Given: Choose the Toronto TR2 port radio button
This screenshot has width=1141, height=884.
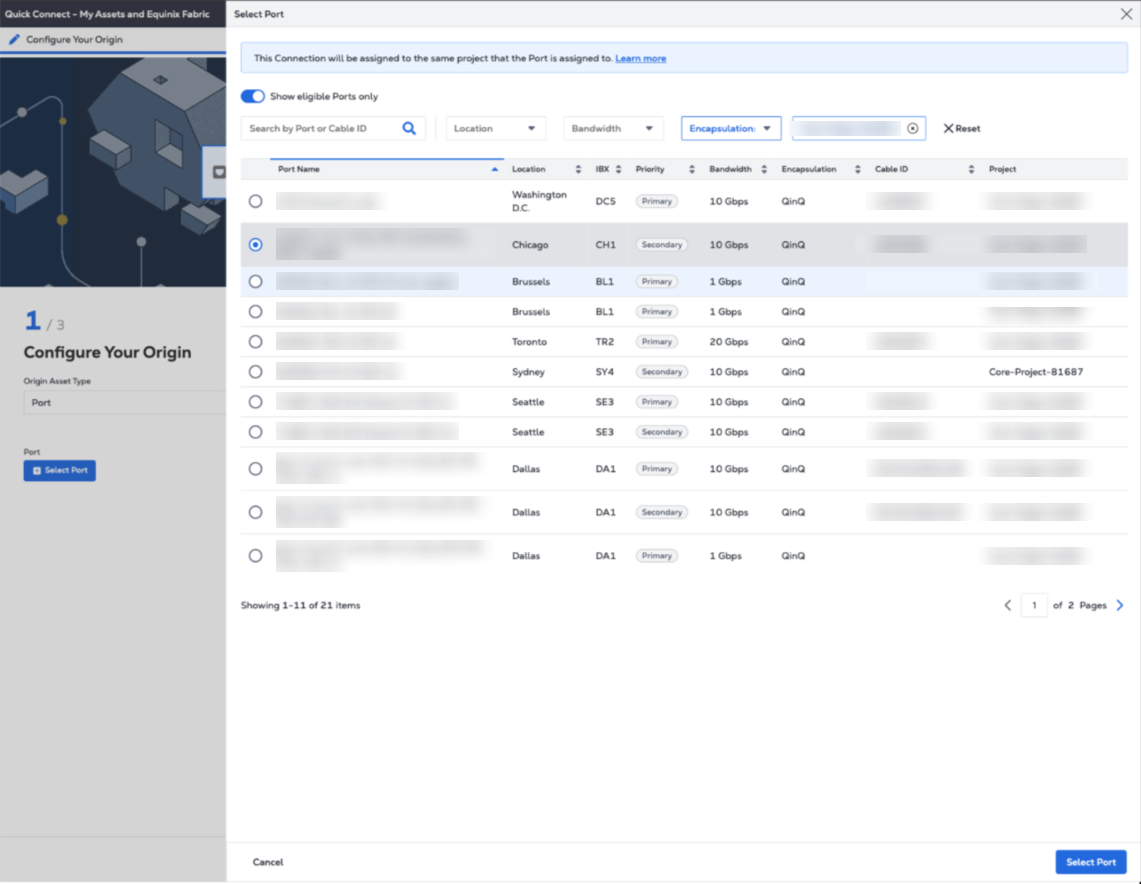Looking at the screenshot, I should click(256, 342).
